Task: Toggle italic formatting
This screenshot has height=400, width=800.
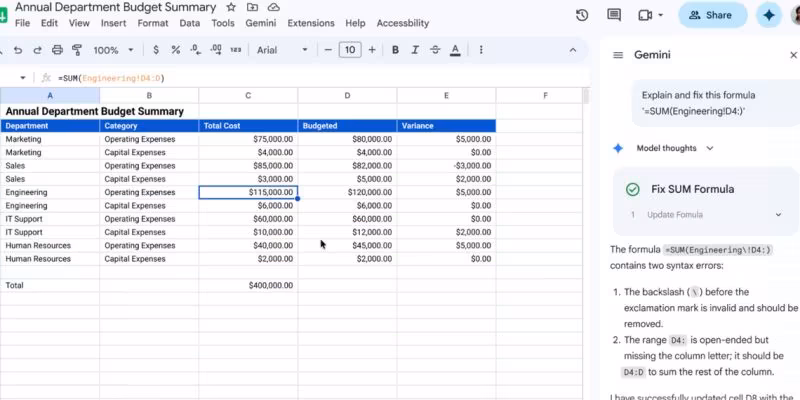Action: click(415, 50)
